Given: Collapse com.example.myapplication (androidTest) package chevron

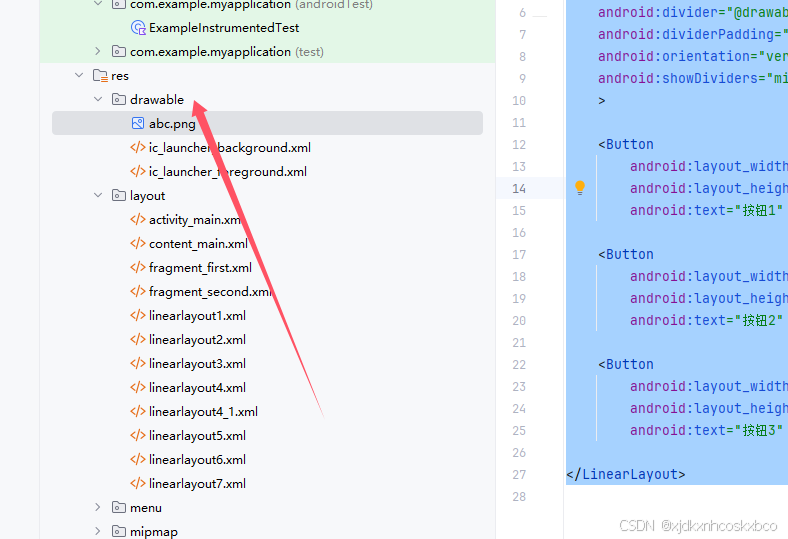Looking at the screenshot, I should [98, 4].
